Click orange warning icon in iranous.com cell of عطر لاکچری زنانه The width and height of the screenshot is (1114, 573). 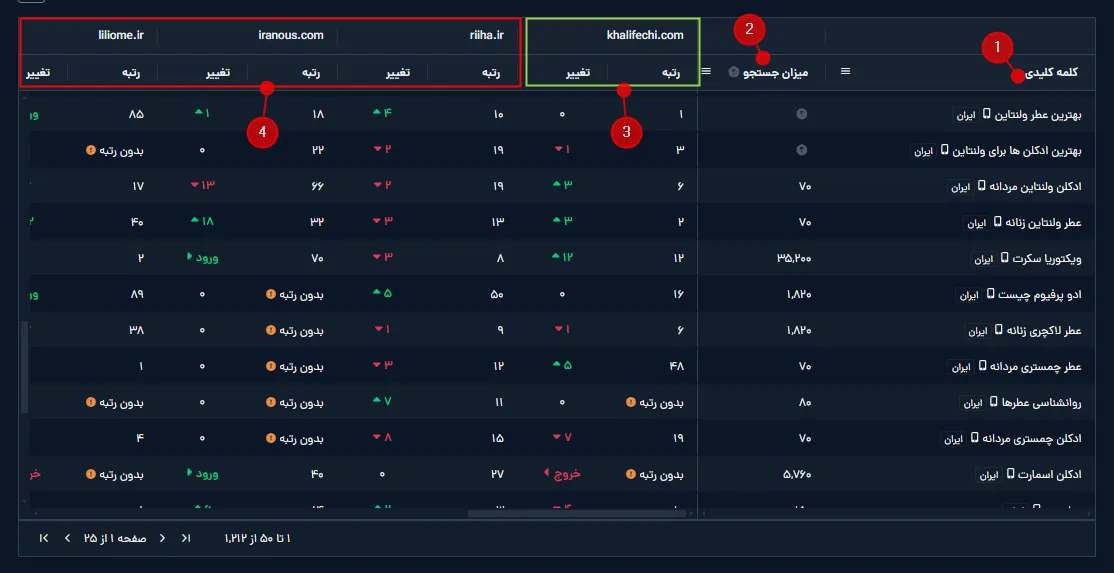(270, 330)
